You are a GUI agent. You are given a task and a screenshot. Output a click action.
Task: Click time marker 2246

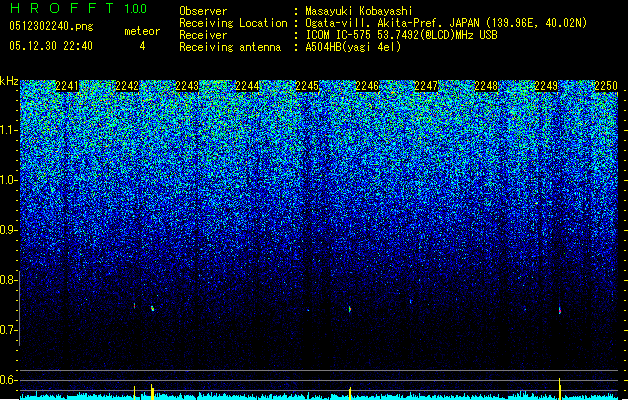coord(367,86)
